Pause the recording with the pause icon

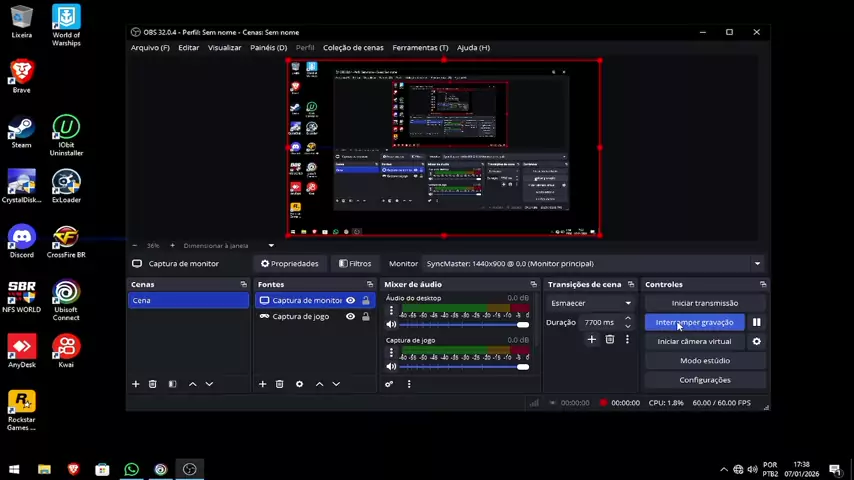pyautogui.click(x=756, y=322)
